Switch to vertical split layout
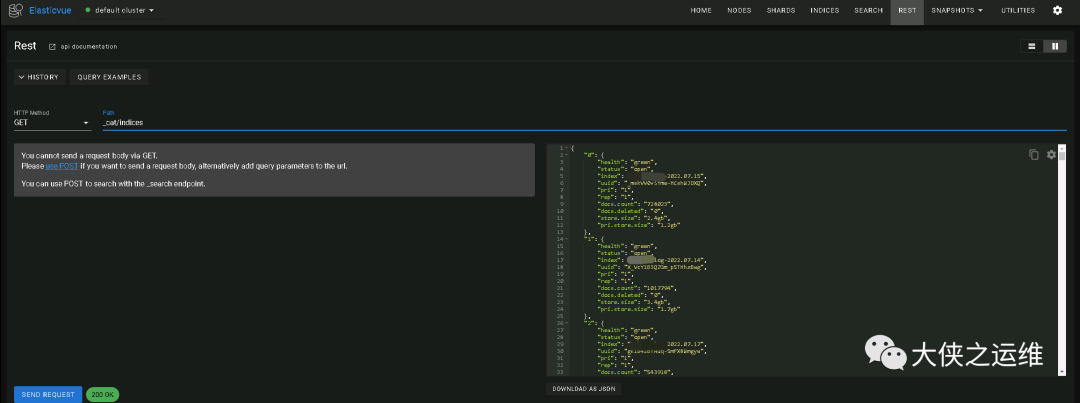The height and width of the screenshot is (403, 1080). coord(1053,46)
